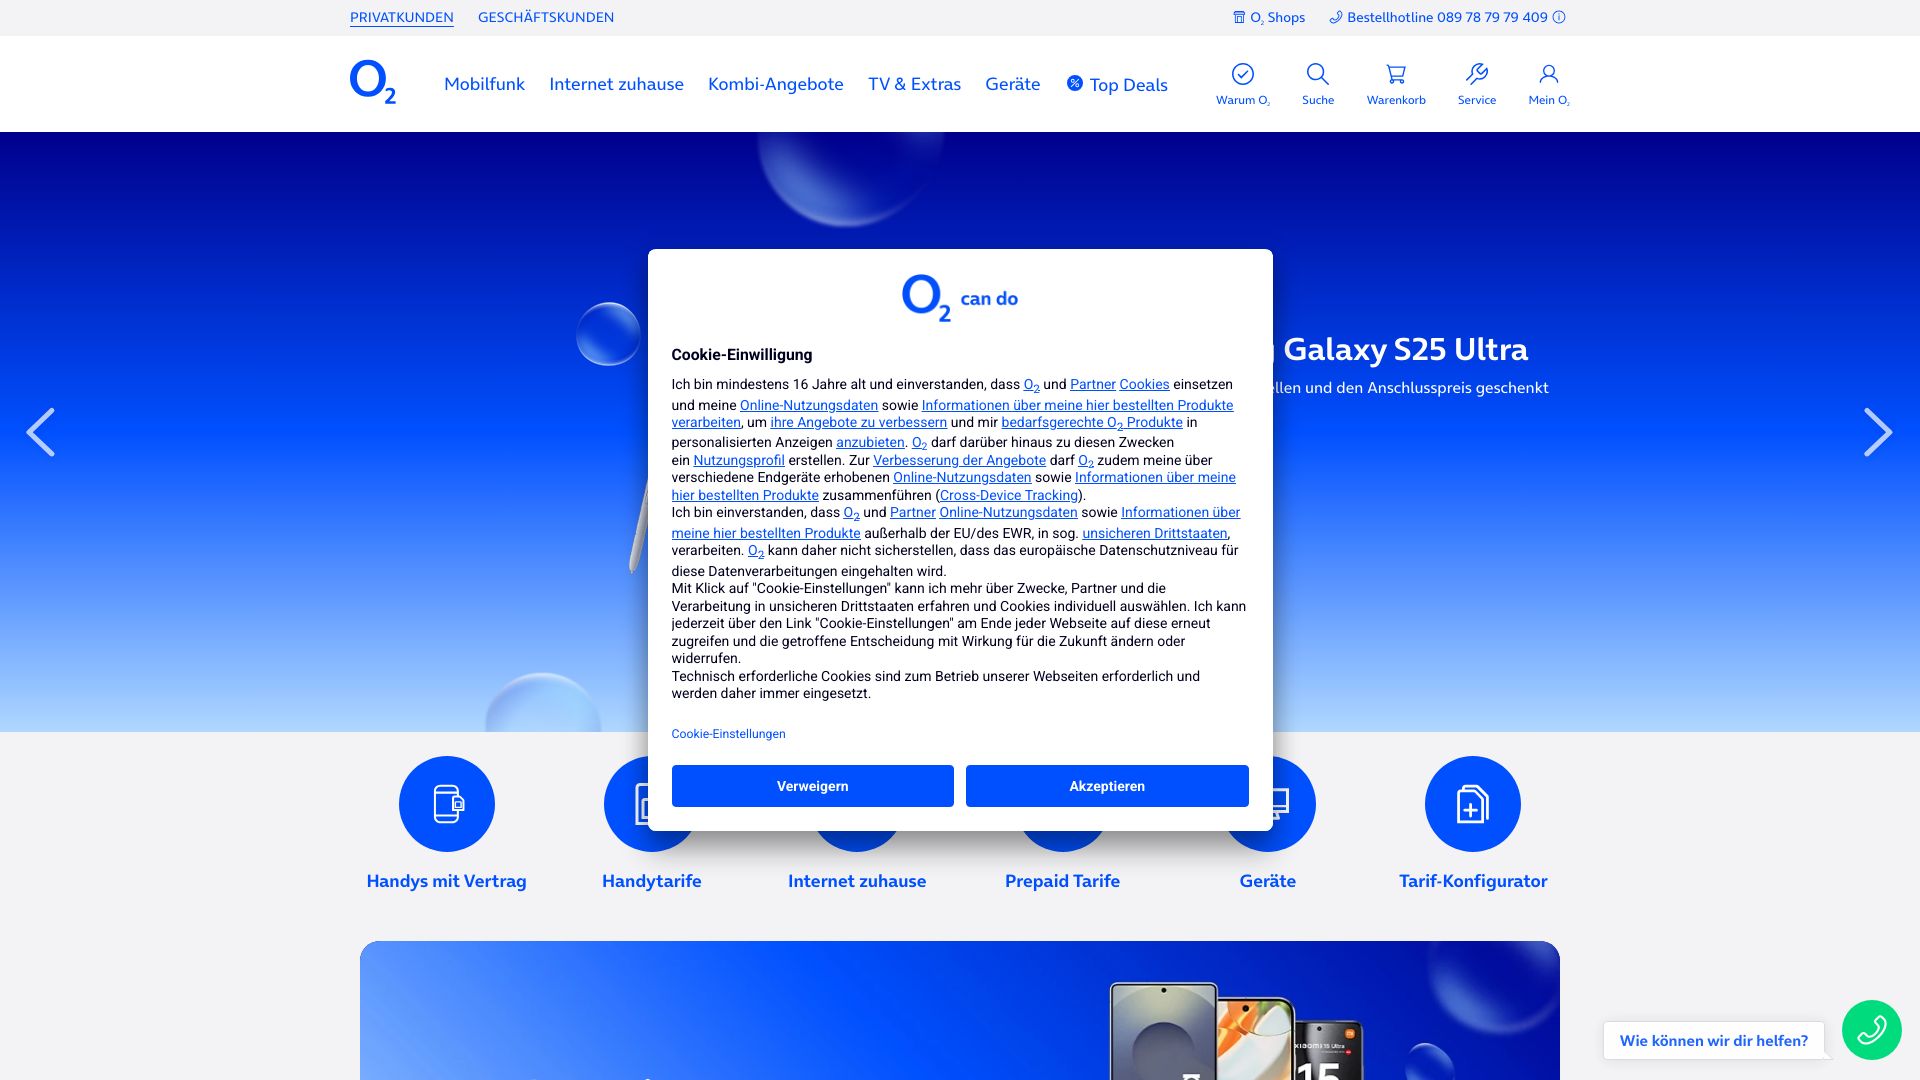Click the green phone call bubble

1871,1030
